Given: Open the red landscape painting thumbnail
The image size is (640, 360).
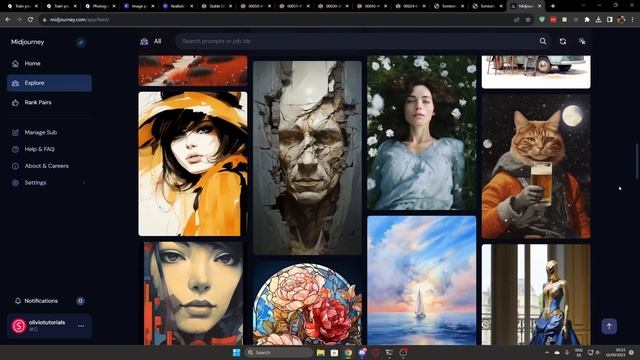Looking at the screenshot, I should click(193, 71).
